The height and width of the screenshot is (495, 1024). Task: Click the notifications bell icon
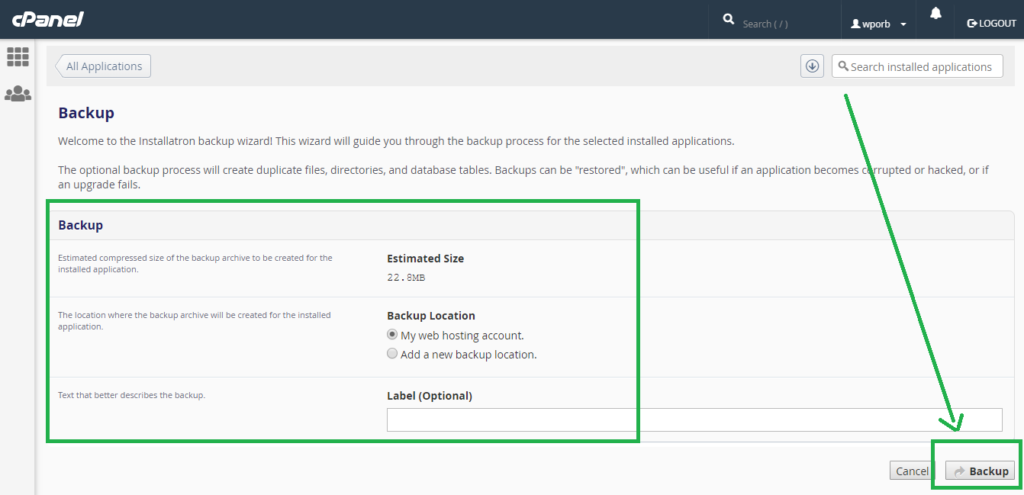(x=936, y=13)
